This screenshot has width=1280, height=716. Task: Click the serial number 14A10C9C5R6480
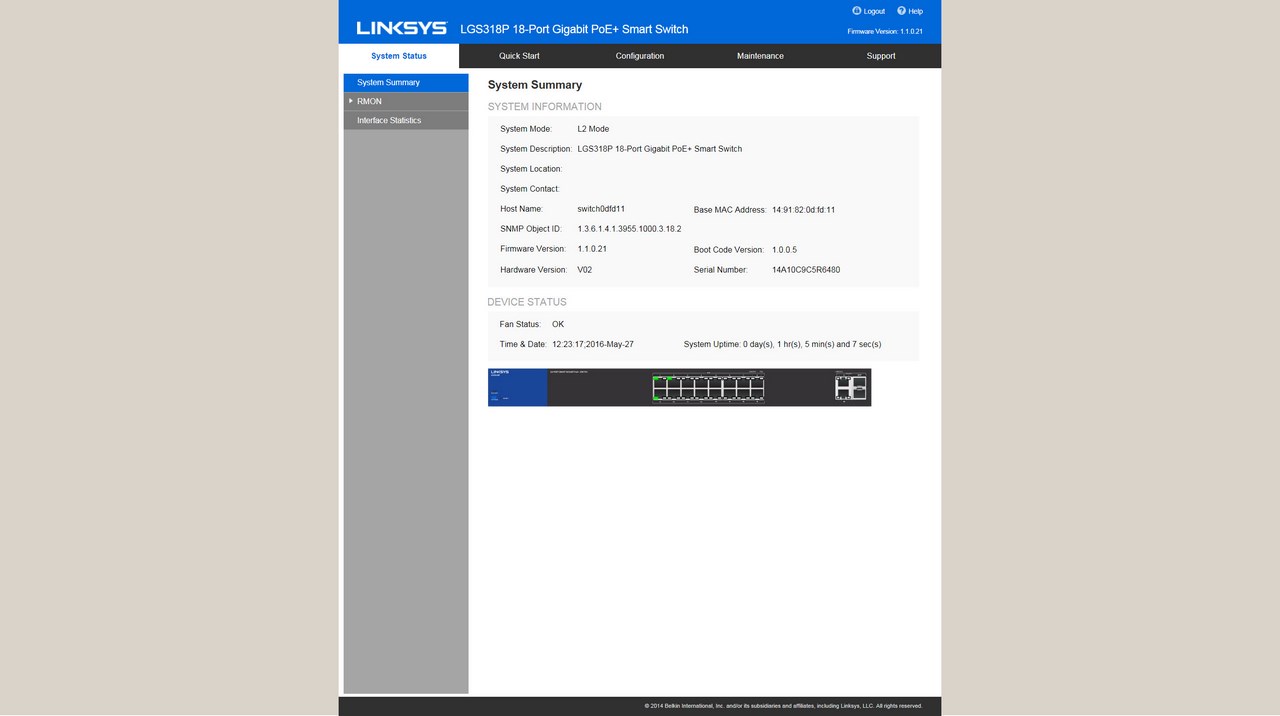(806, 270)
